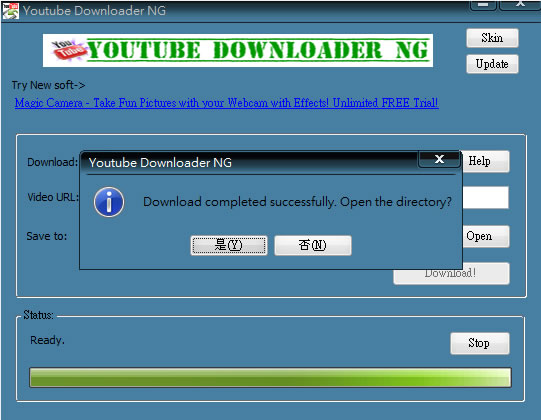Click the green download progress bar
541x420 pixels.
point(270,378)
